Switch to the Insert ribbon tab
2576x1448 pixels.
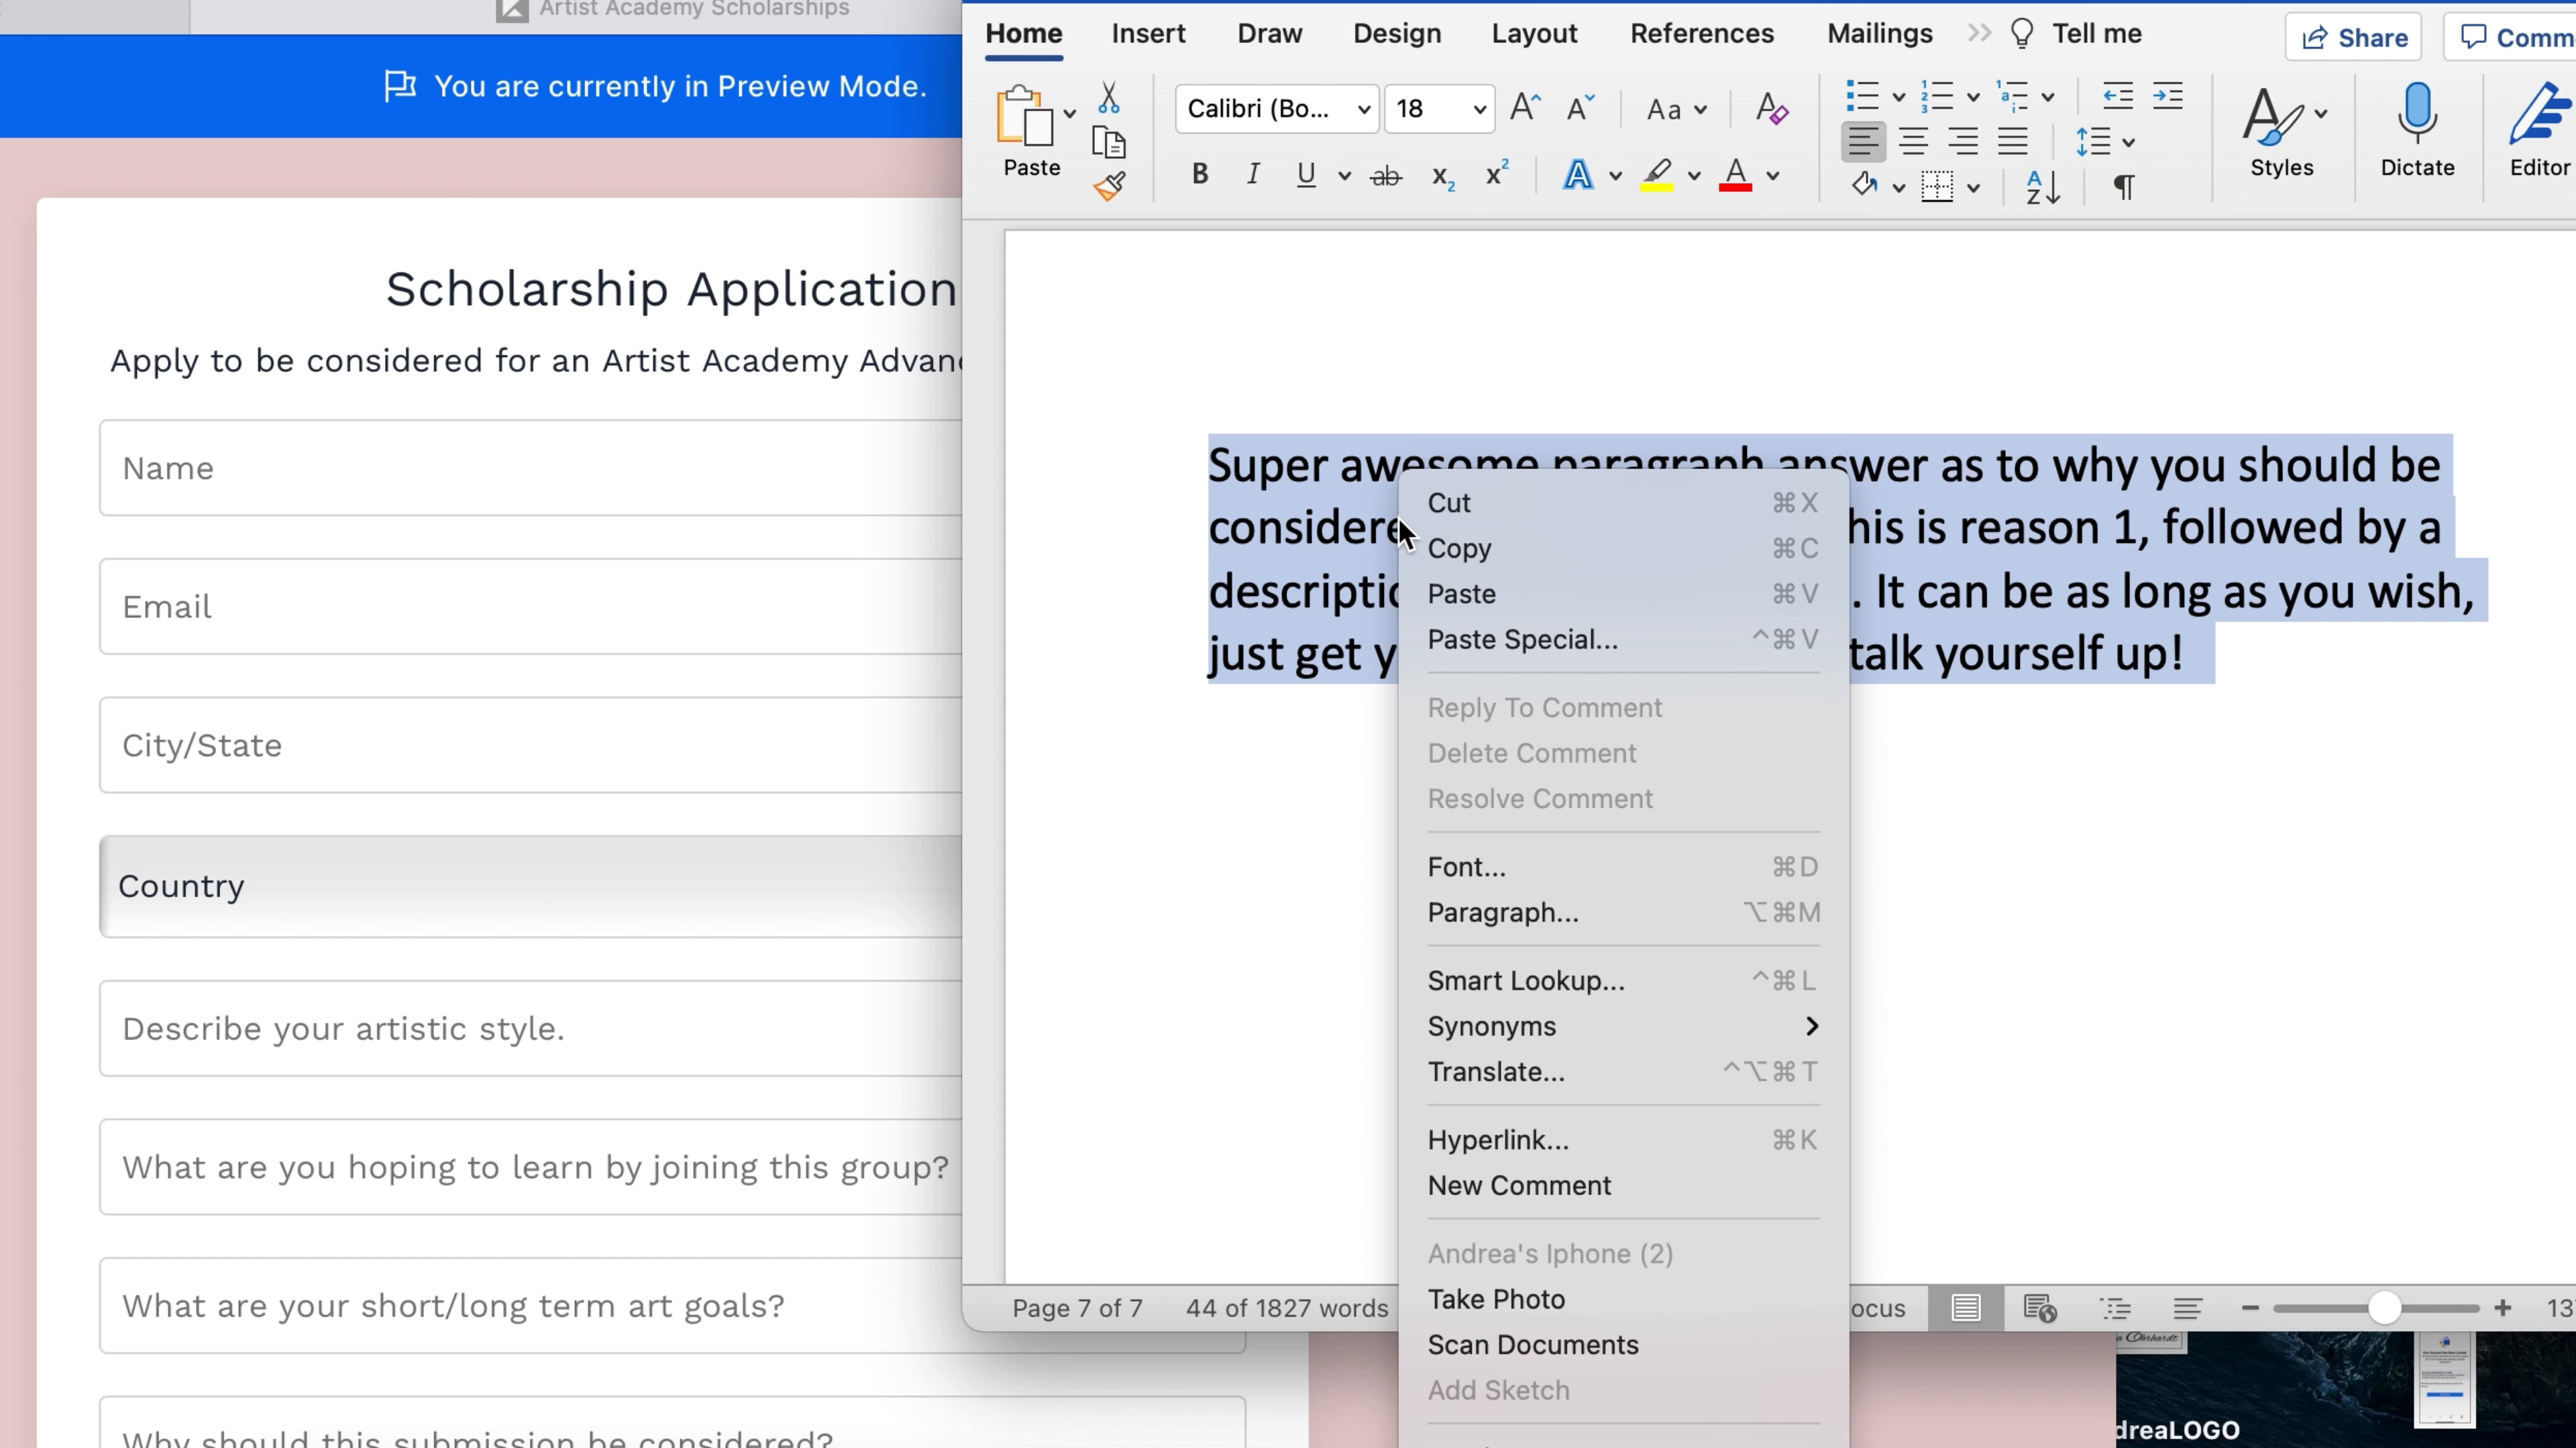1148,34
